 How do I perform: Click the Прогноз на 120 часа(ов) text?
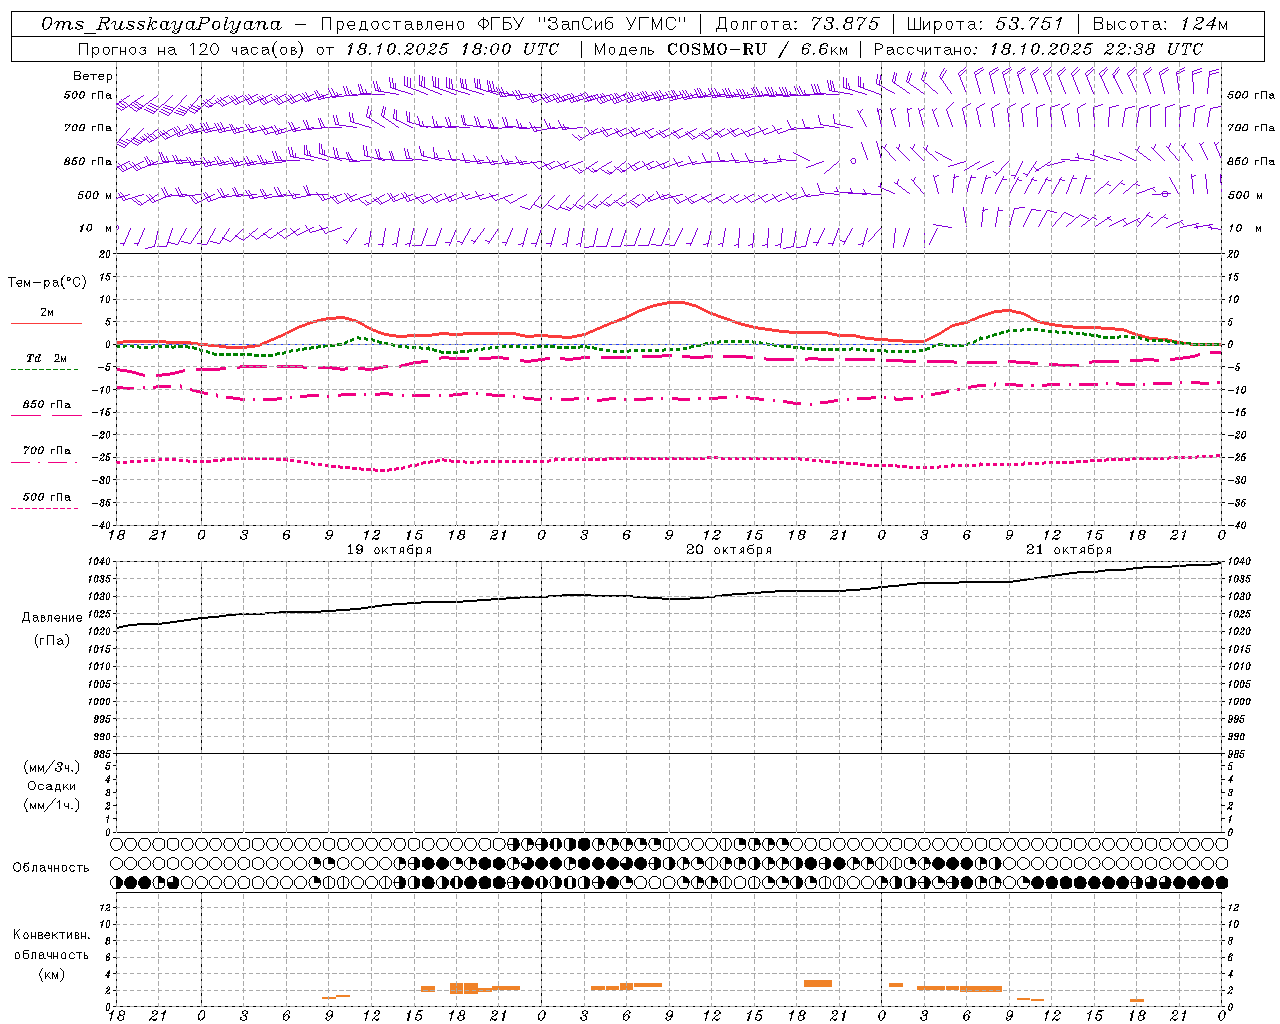pyautogui.click(x=192, y=49)
